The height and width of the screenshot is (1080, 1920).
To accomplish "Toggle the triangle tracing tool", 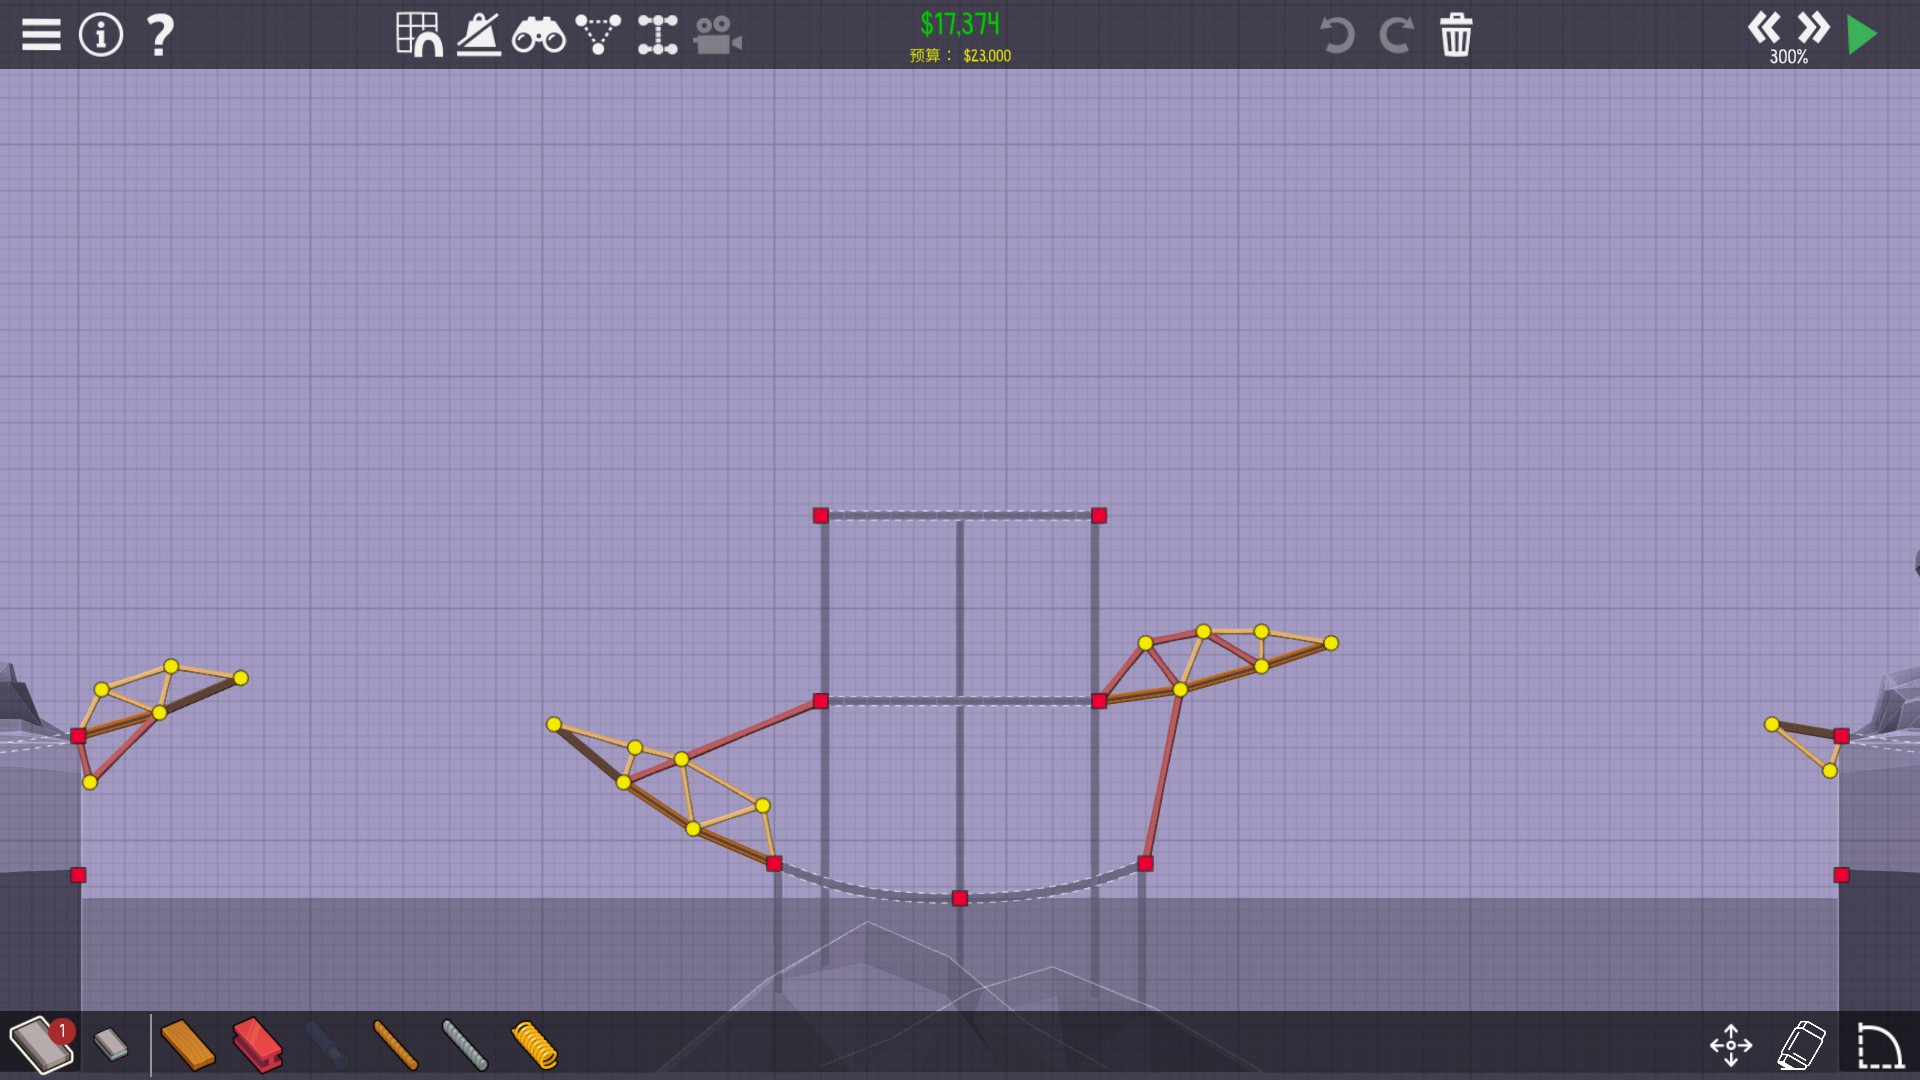I will (x=598, y=35).
